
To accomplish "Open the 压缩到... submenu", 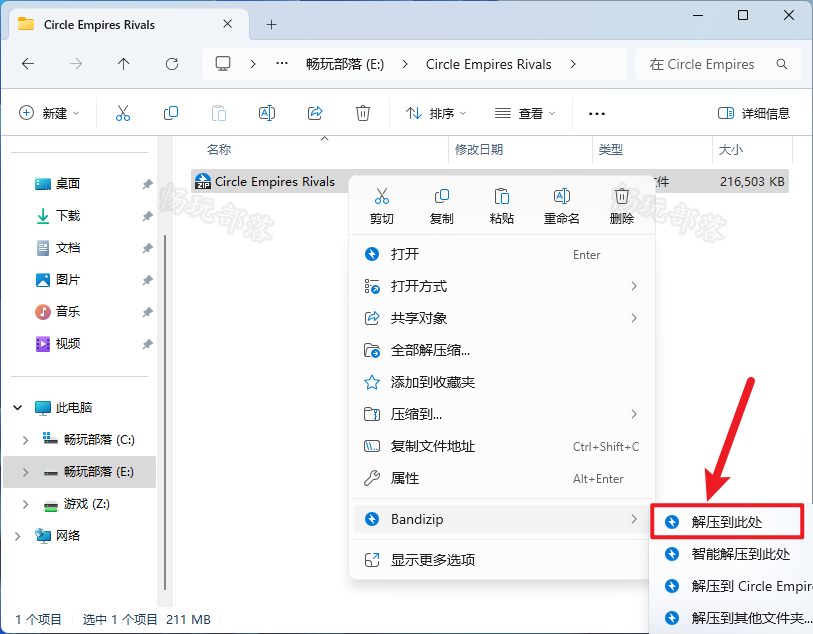I will (502, 414).
